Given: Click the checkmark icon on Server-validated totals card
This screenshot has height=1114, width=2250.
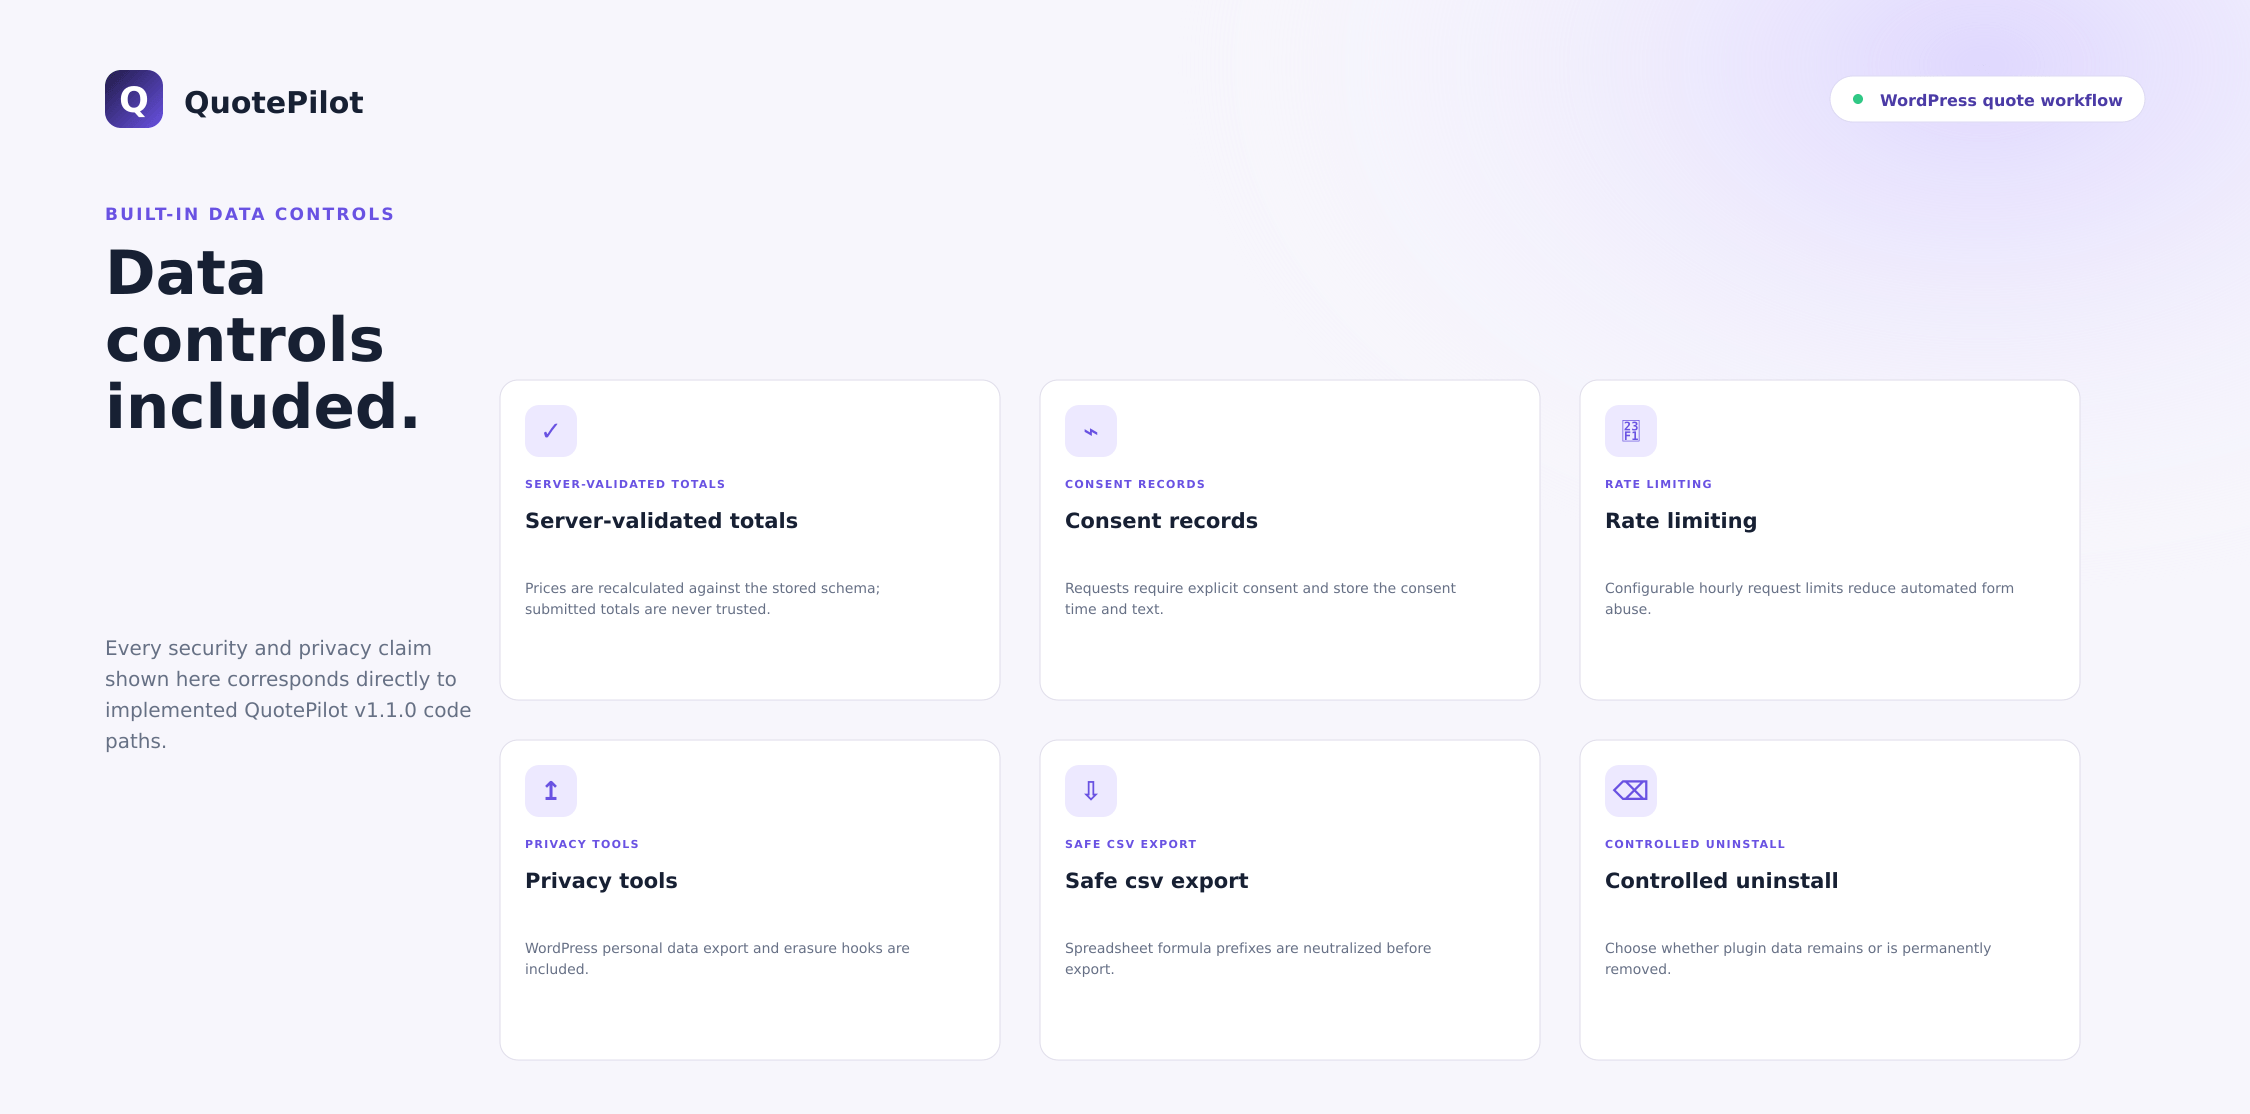Looking at the screenshot, I should pyautogui.click(x=551, y=431).
